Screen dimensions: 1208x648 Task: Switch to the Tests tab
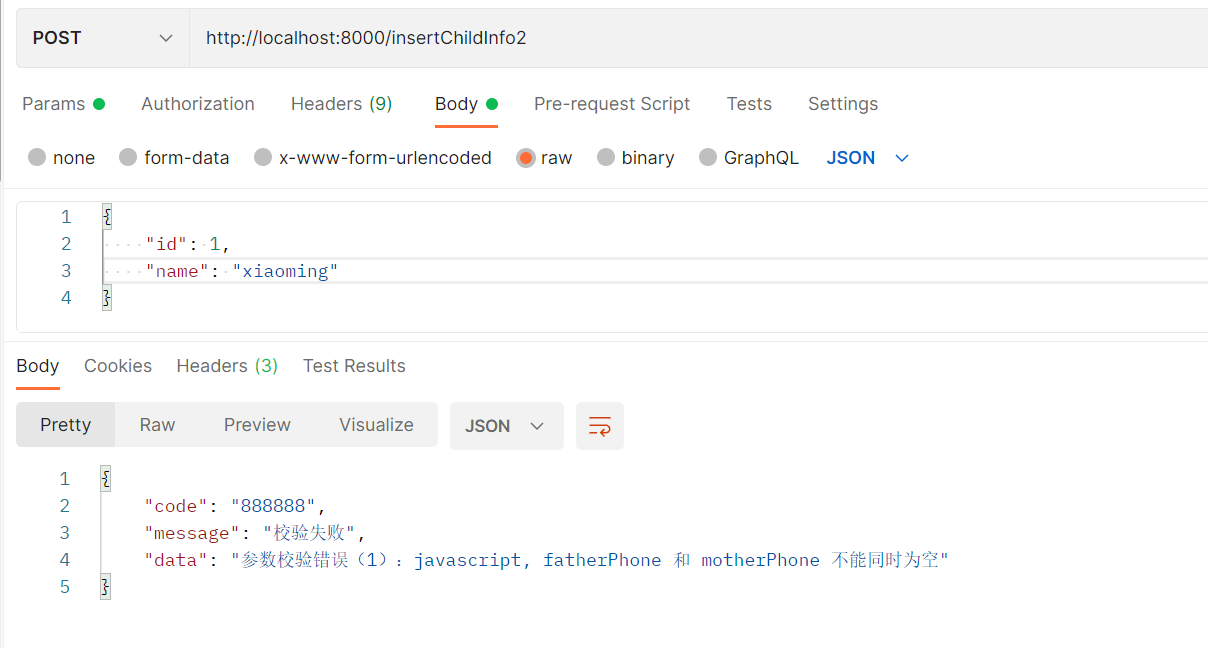click(x=749, y=104)
